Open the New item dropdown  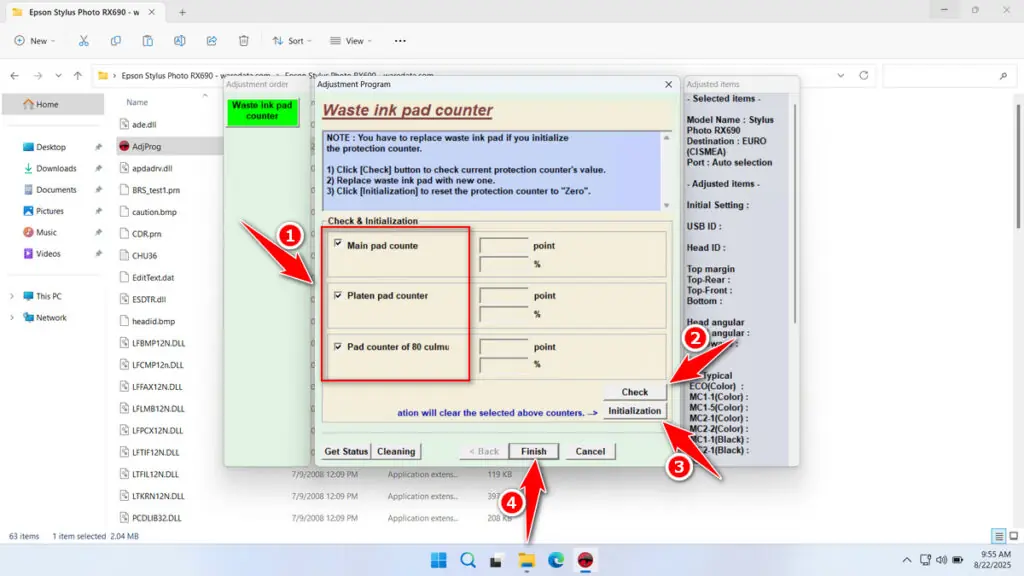click(x=35, y=40)
